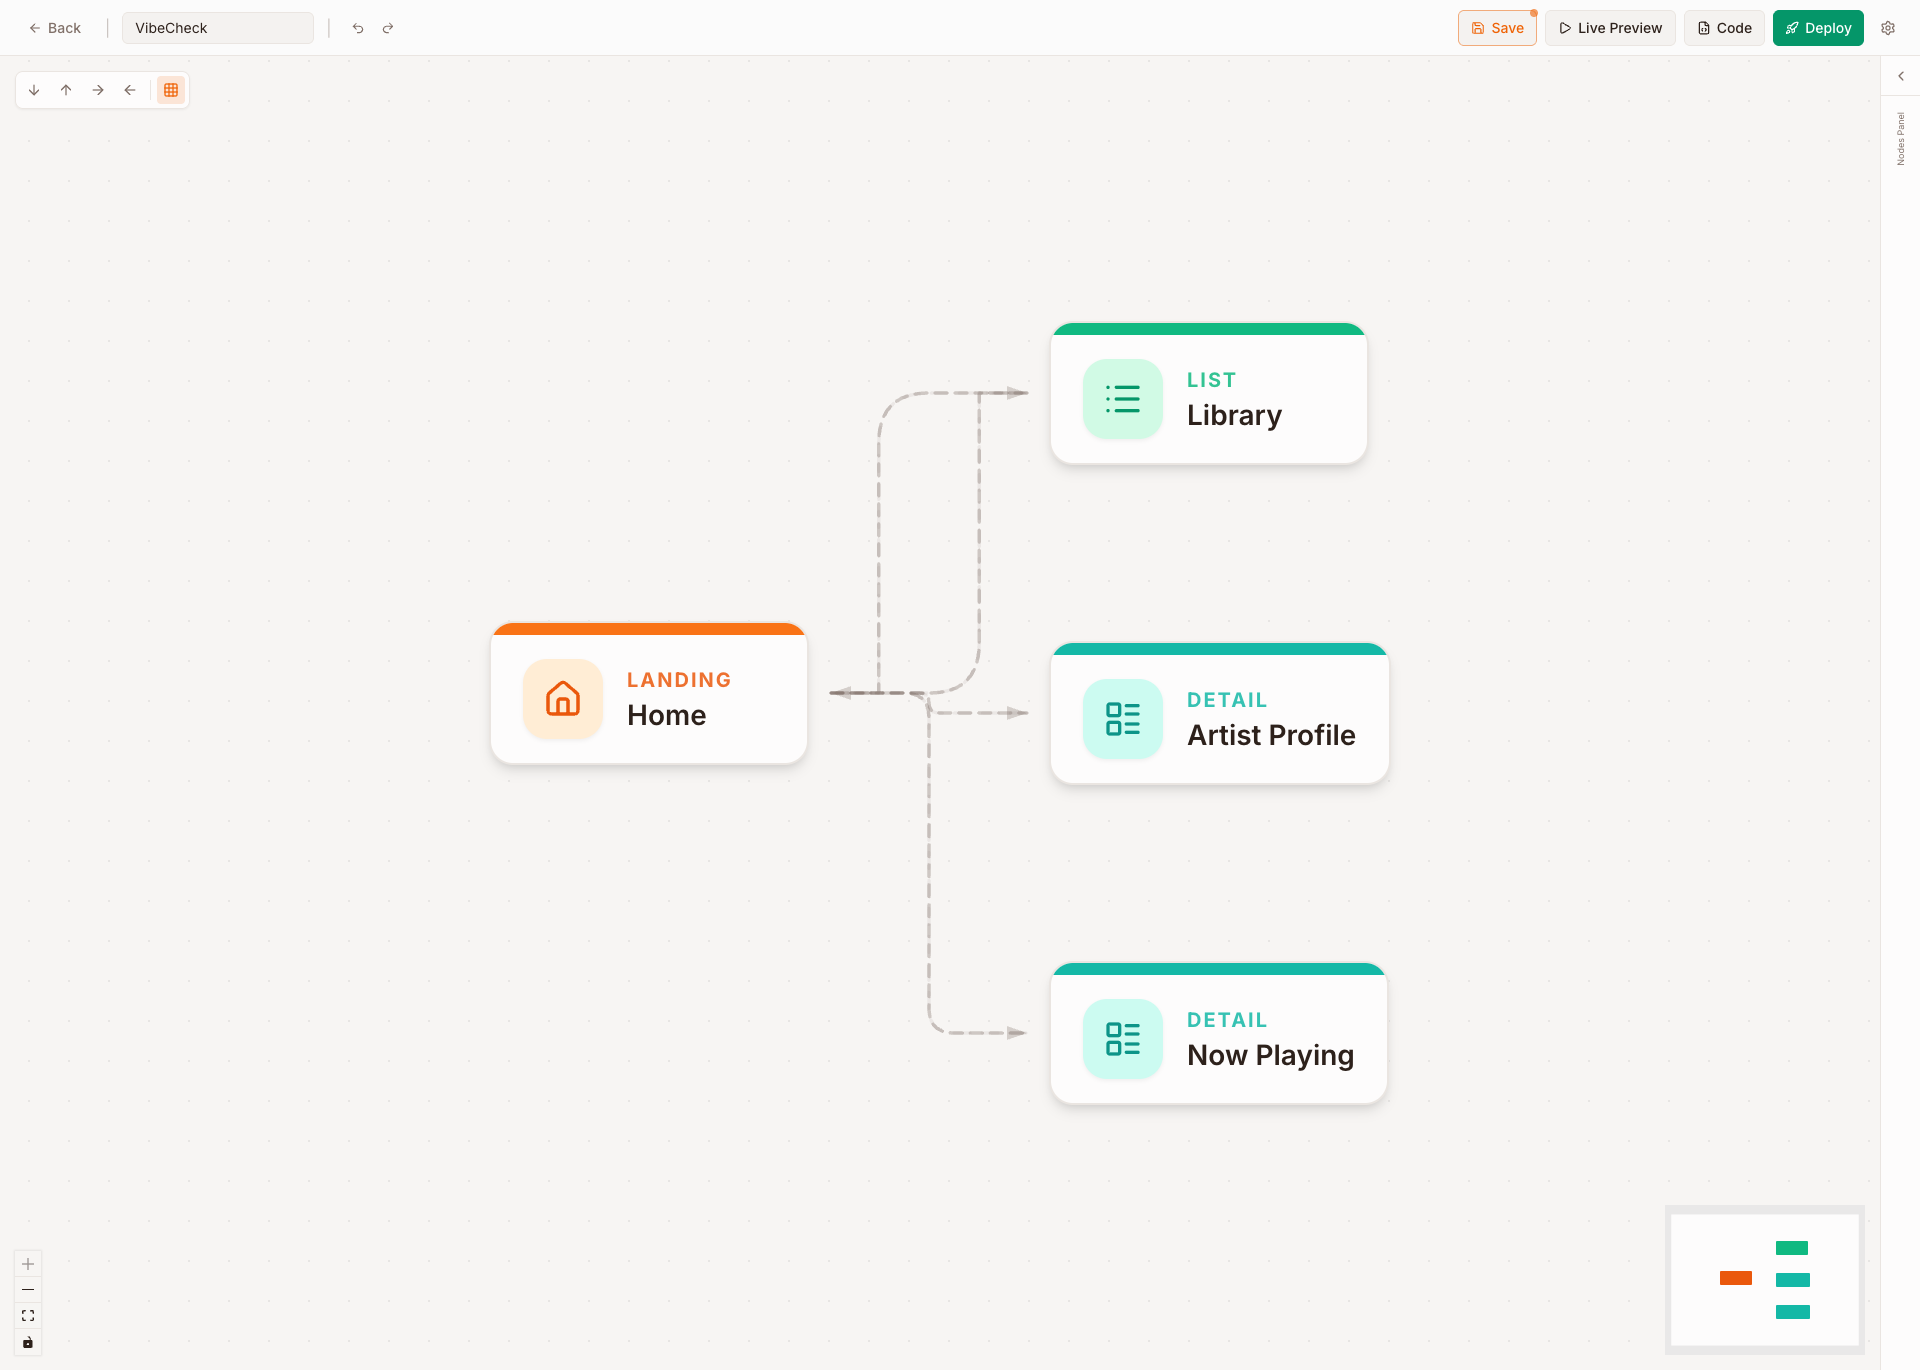Open the Code view

click(x=1723, y=28)
